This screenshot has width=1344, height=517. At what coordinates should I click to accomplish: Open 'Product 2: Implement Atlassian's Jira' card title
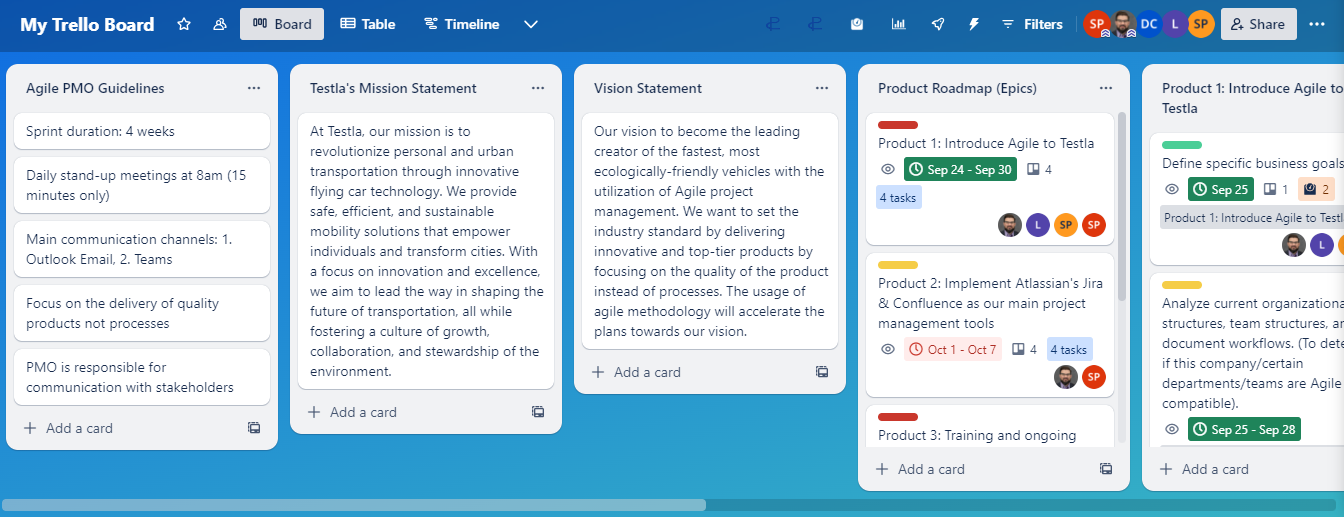[990, 303]
